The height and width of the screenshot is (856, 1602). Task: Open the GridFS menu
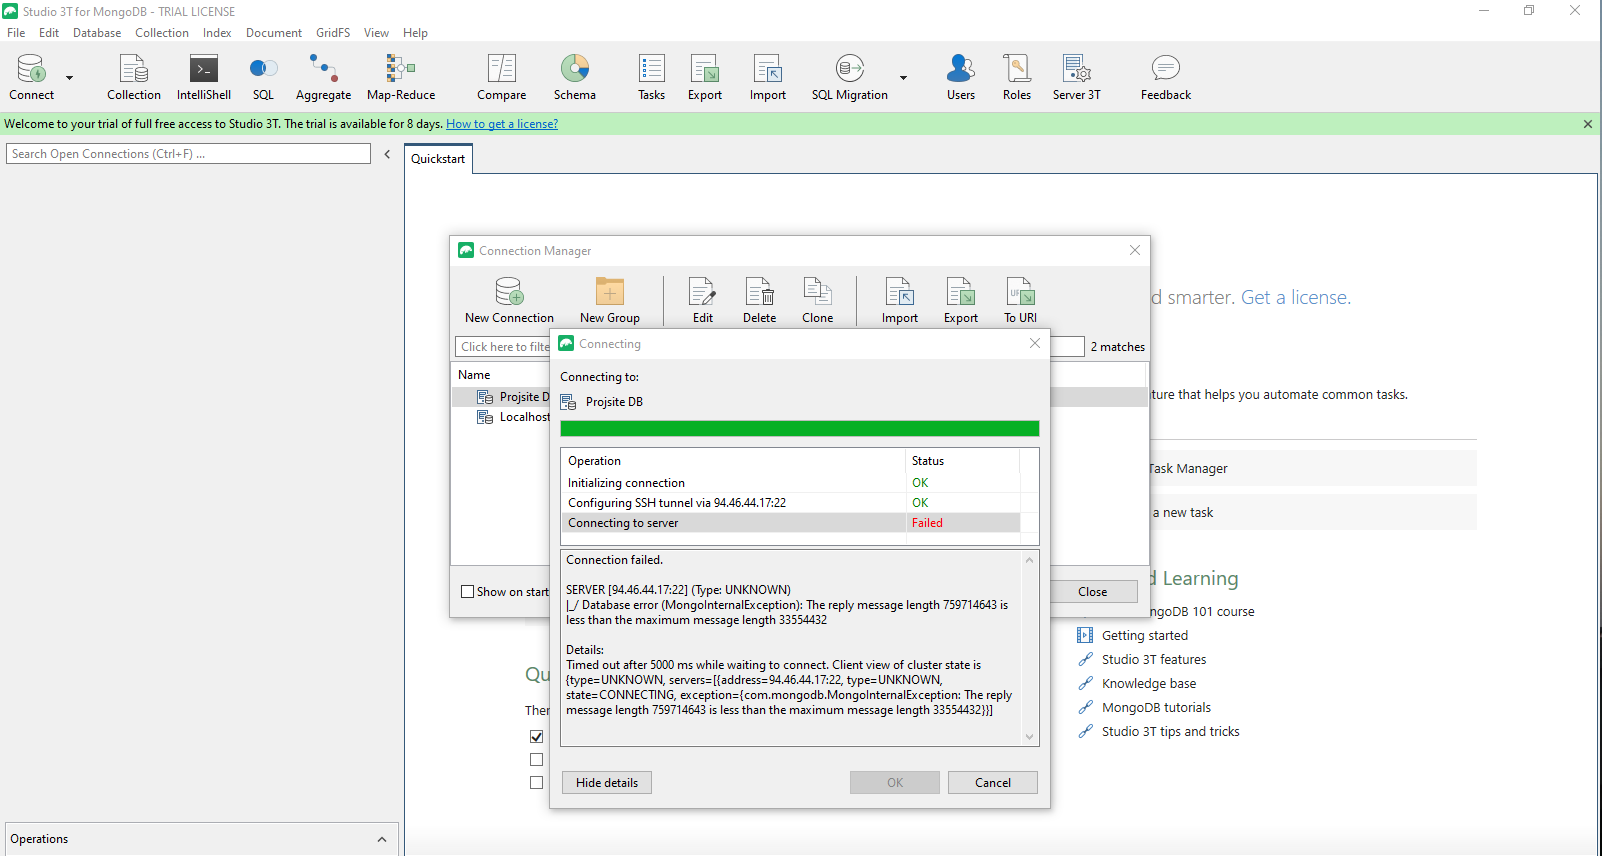332,33
